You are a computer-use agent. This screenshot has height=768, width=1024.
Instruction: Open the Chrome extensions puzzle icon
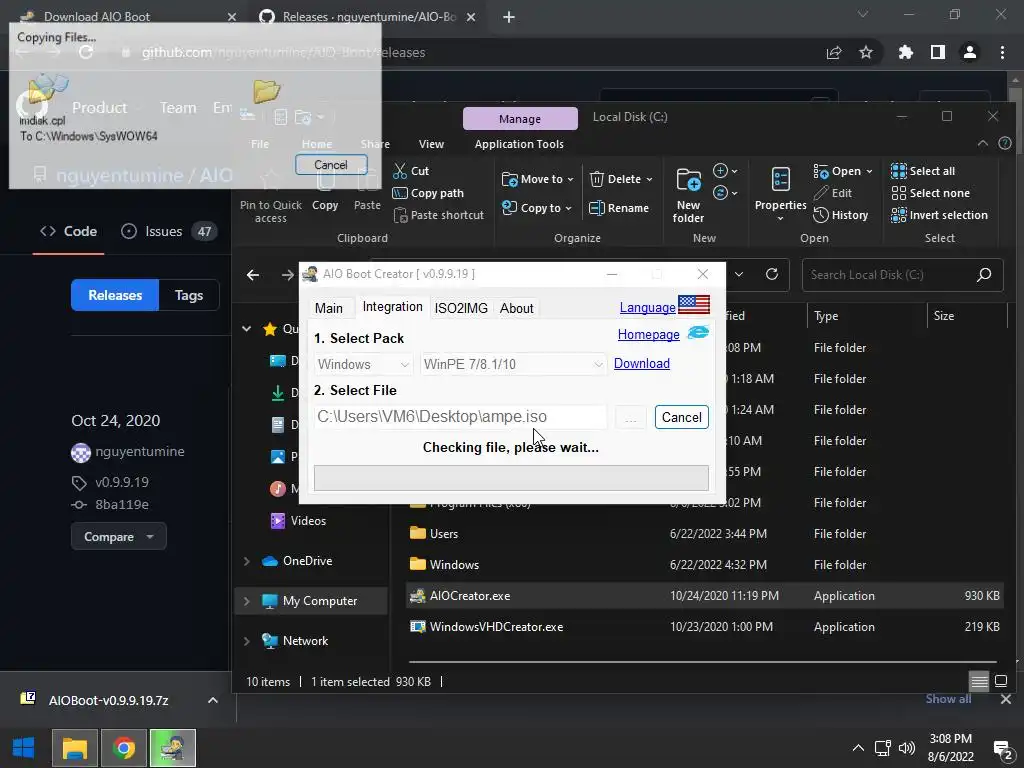point(906,52)
